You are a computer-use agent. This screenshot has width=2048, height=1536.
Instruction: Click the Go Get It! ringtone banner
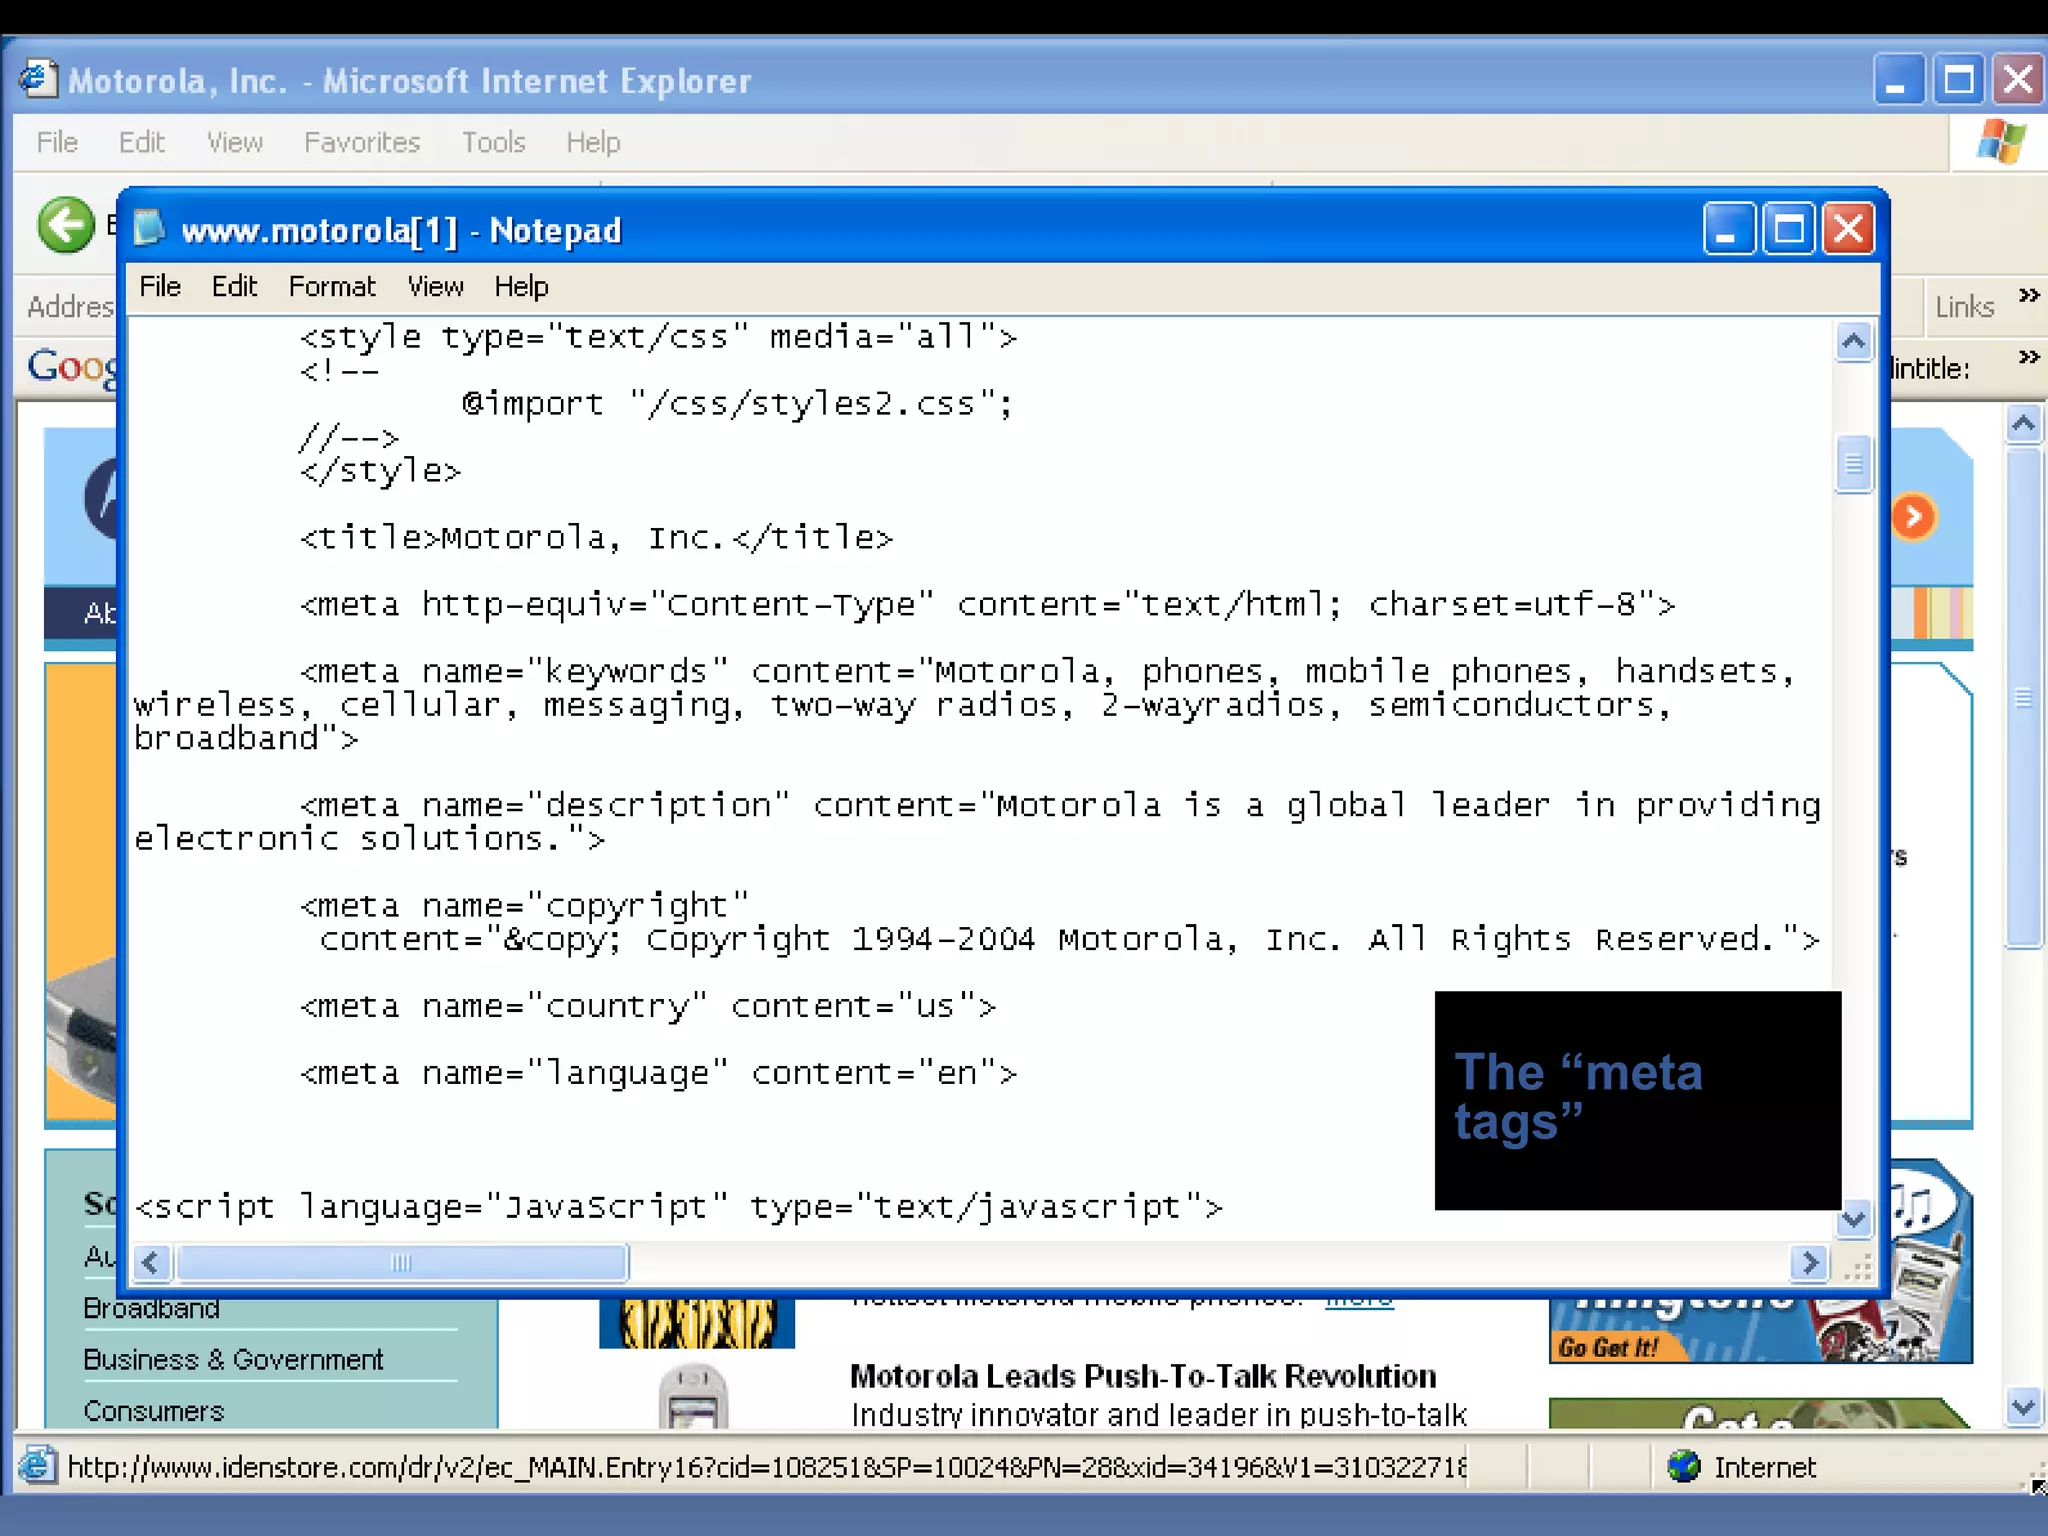tap(1610, 1346)
